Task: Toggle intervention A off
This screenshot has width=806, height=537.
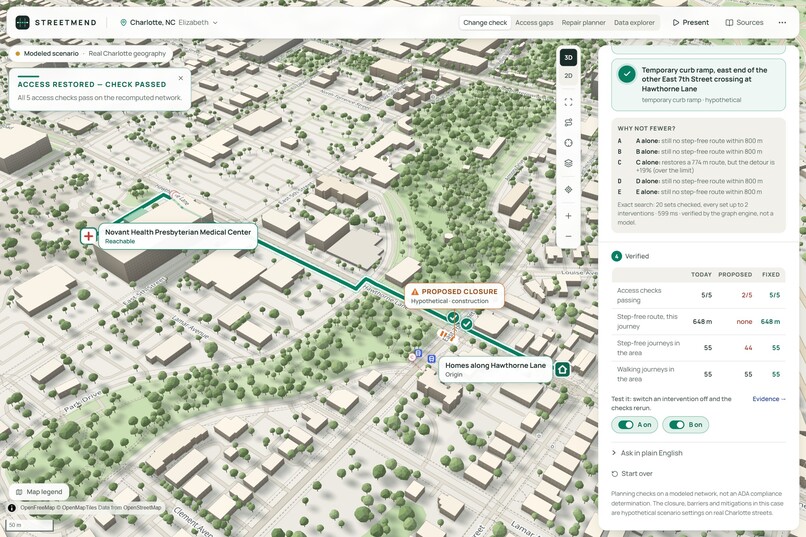Action: click(634, 424)
